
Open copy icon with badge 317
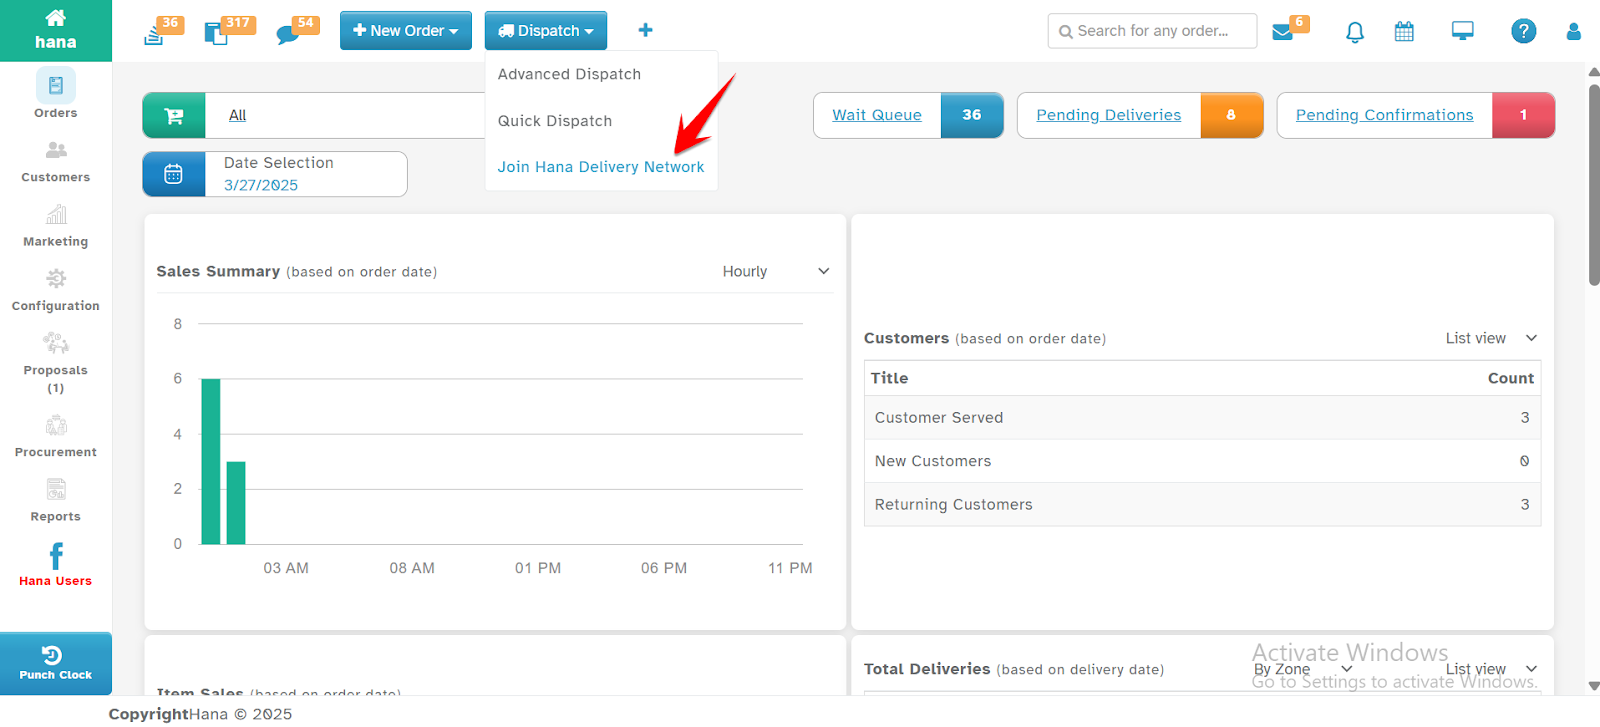216,34
